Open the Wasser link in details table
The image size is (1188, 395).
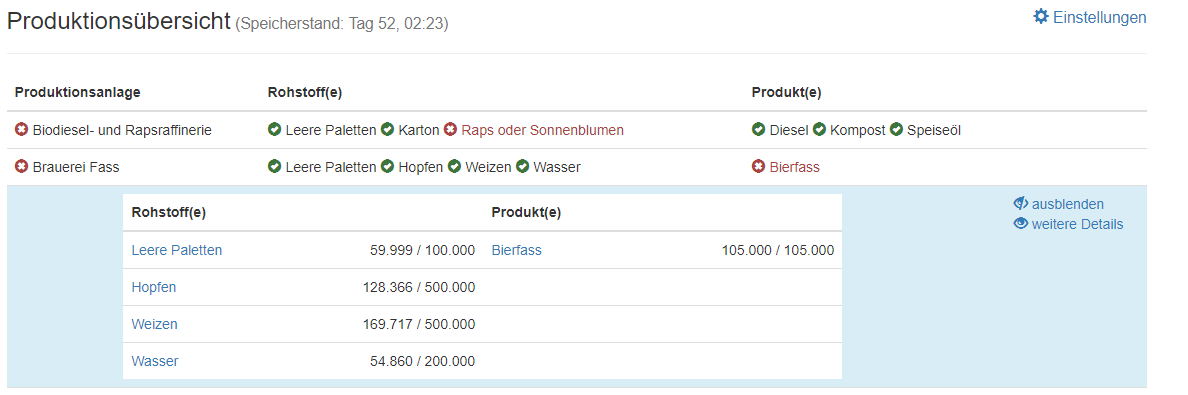tap(155, 362)
